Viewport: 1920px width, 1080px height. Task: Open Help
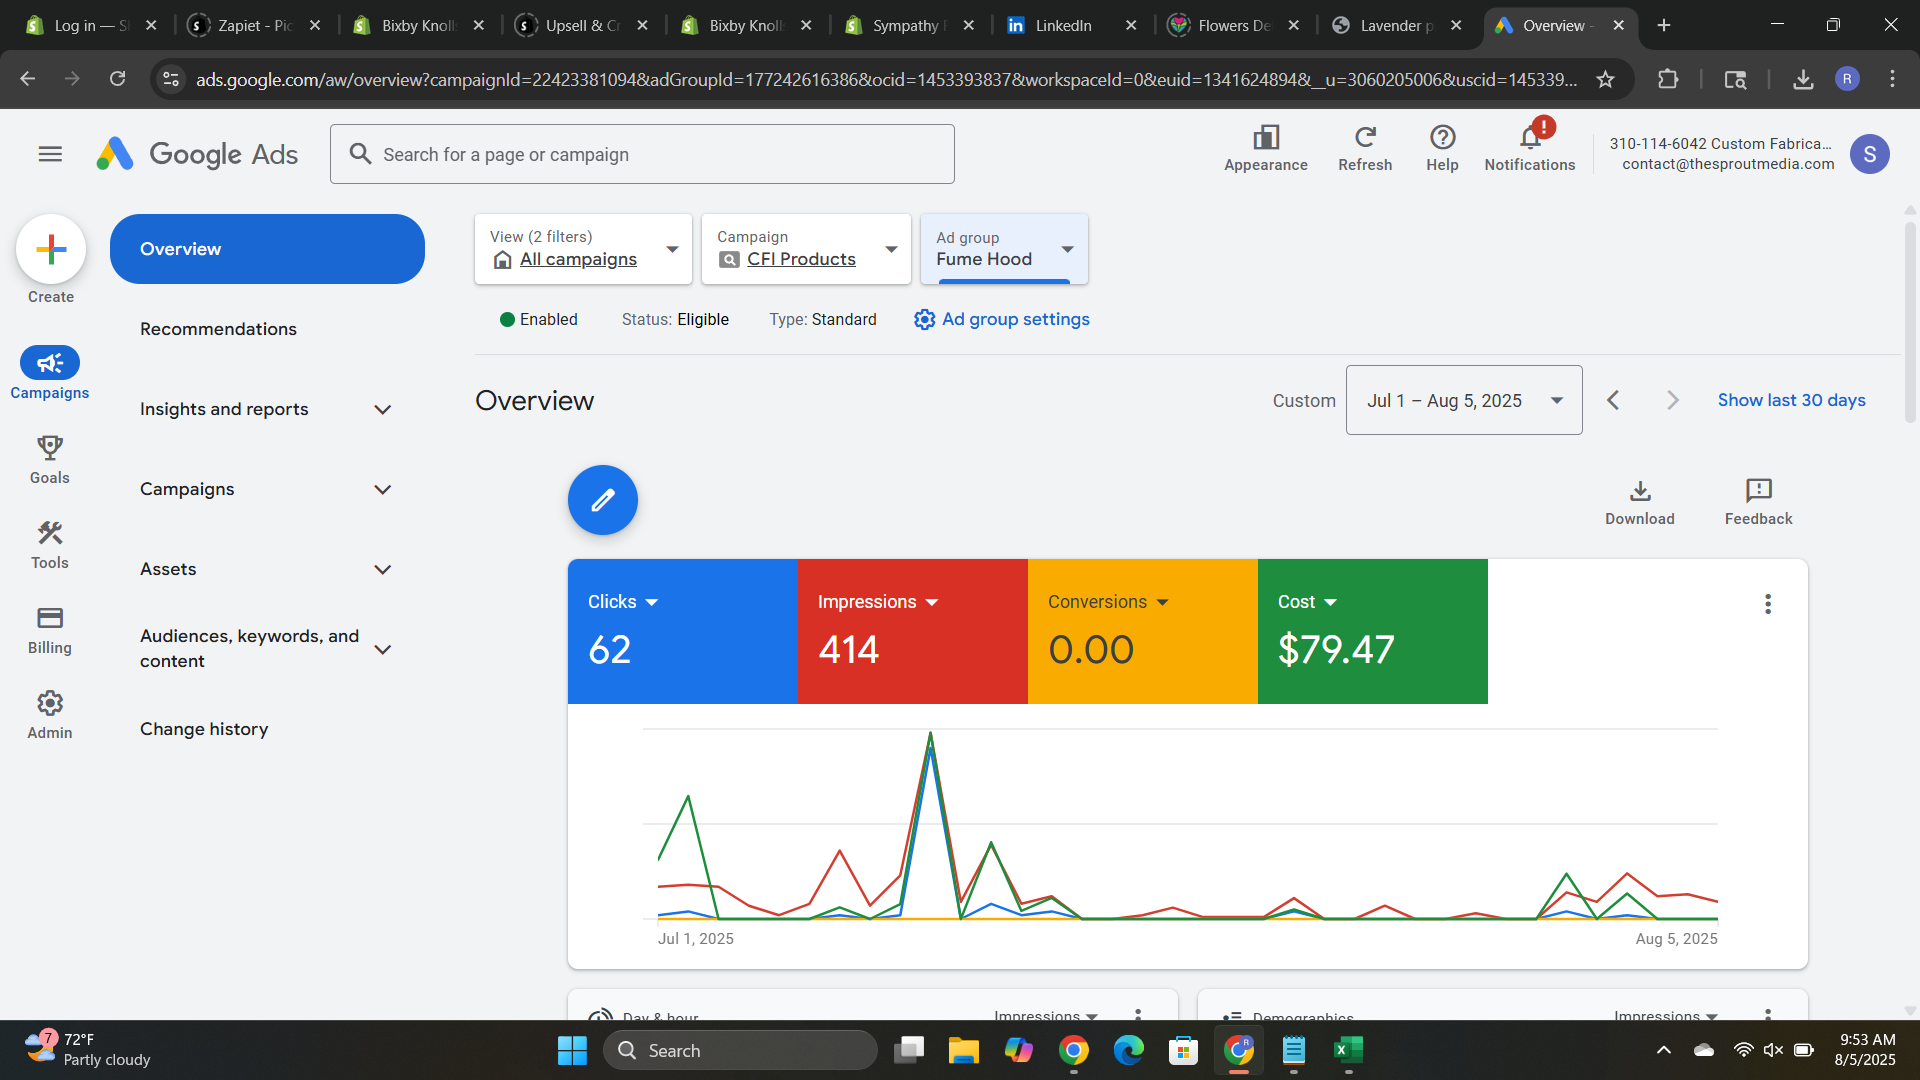click(1441, 148)
